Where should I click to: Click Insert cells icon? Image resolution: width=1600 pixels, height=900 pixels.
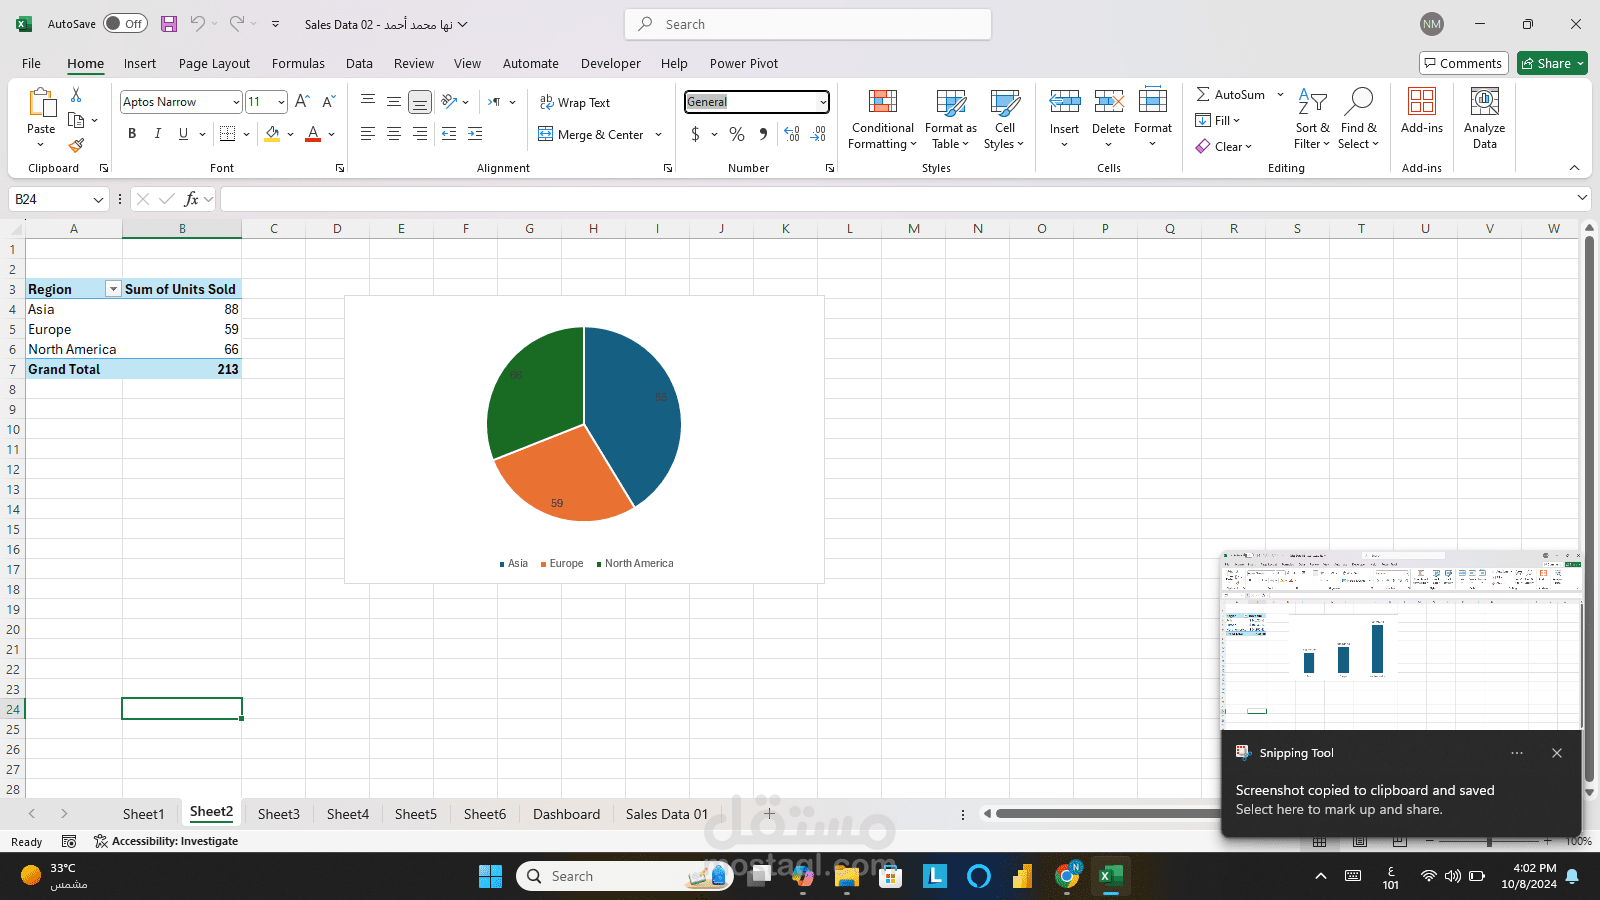1064,101
